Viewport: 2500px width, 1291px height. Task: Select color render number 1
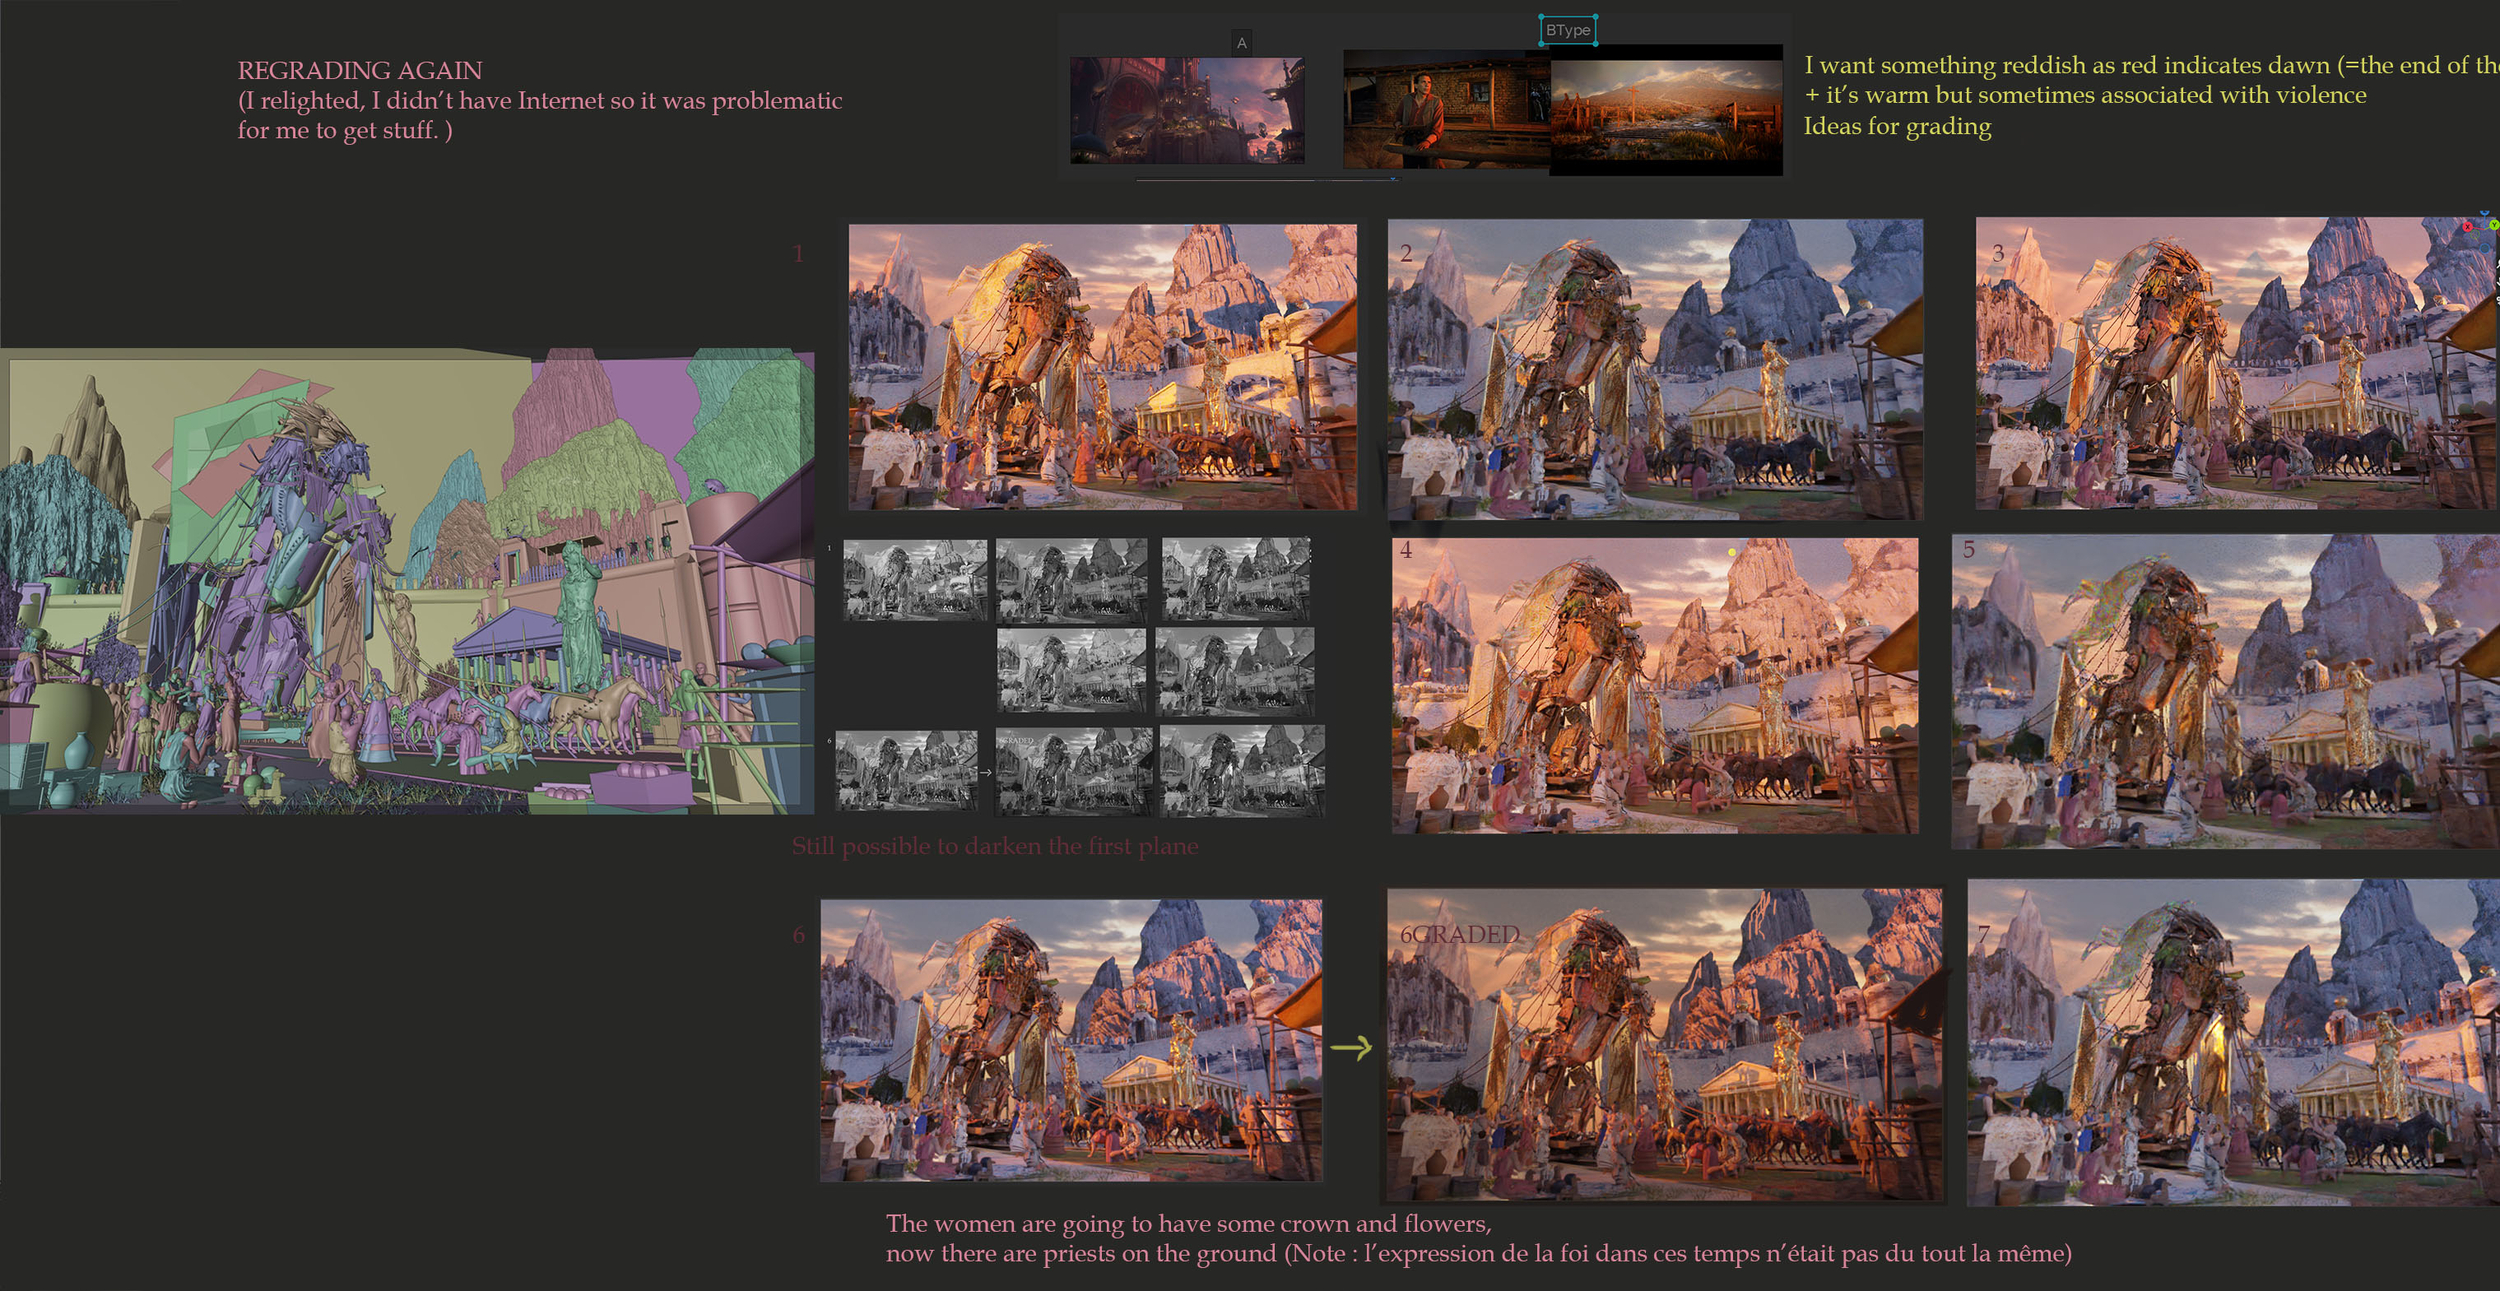tap(1102, 367)
